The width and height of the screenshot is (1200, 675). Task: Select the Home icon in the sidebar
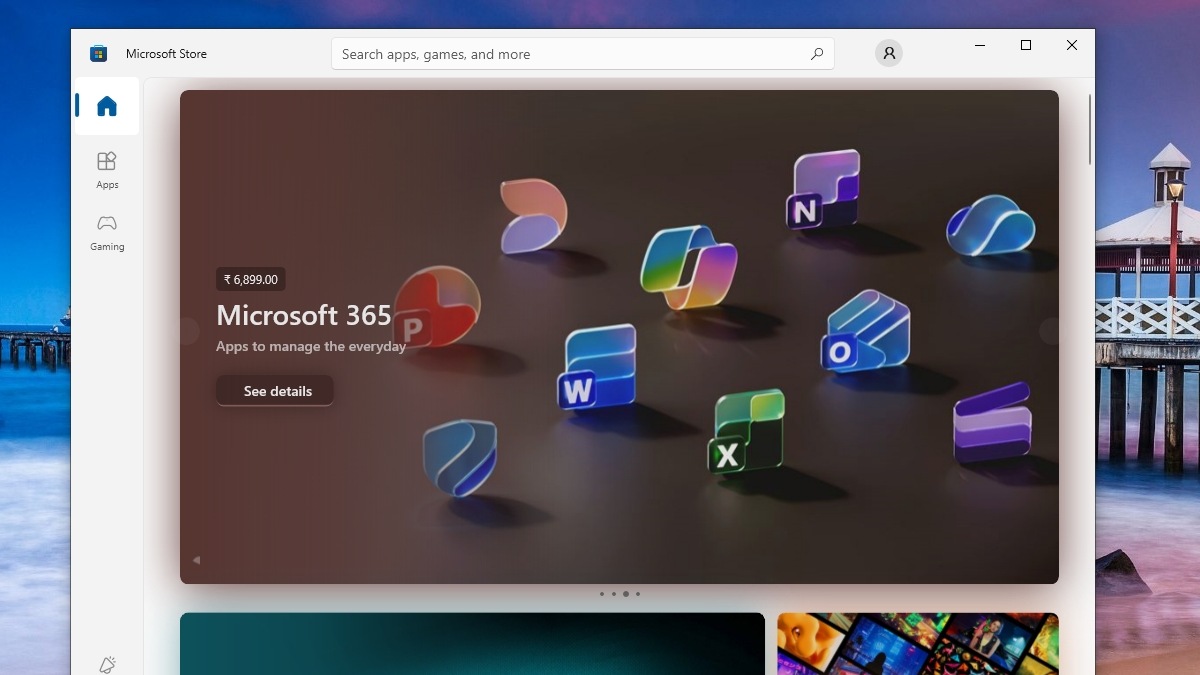pyautogui.click(x=107, y=104)
